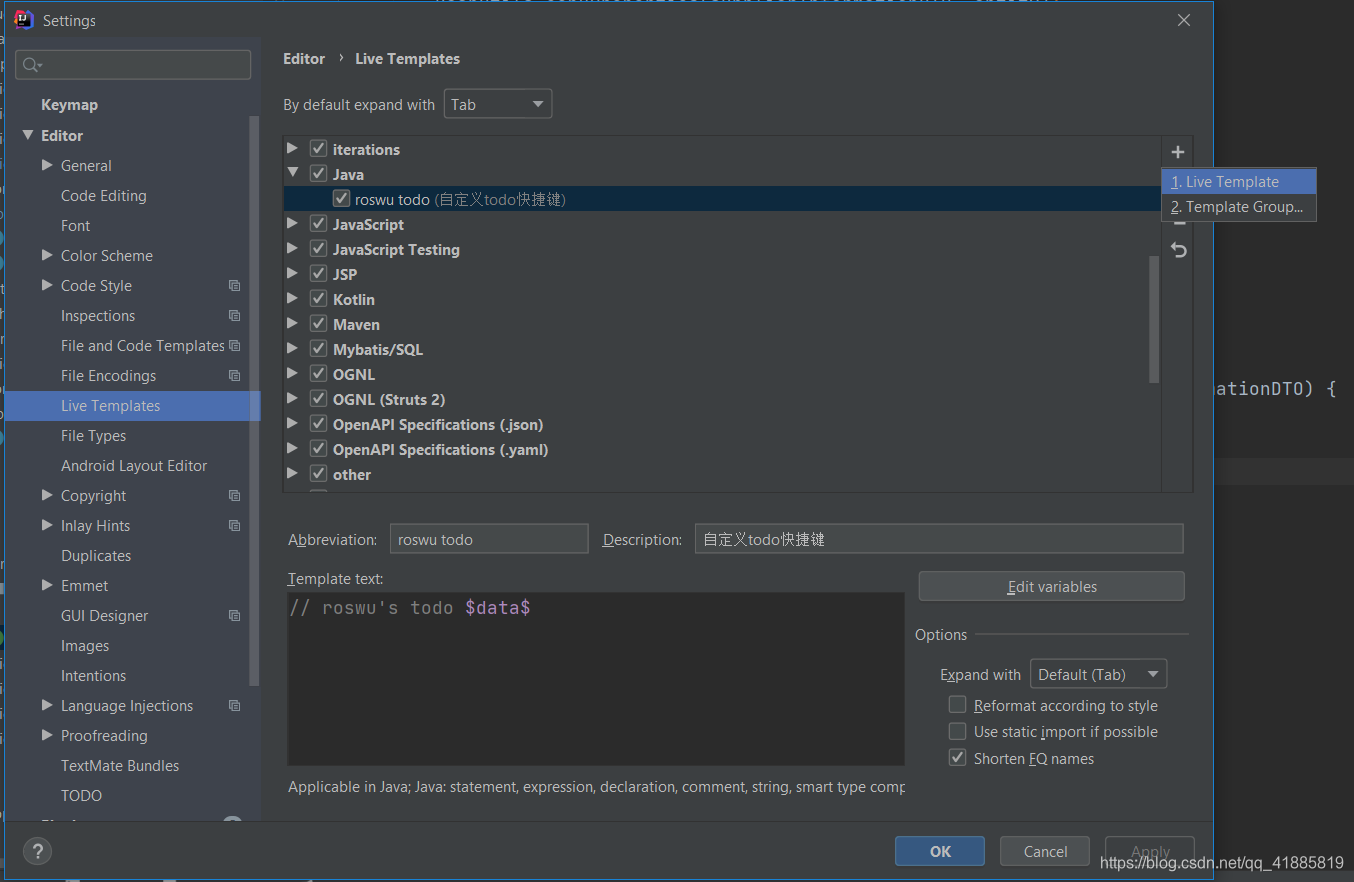
Task: Toggle the iterations group checkbox
Action: (319, 149)
